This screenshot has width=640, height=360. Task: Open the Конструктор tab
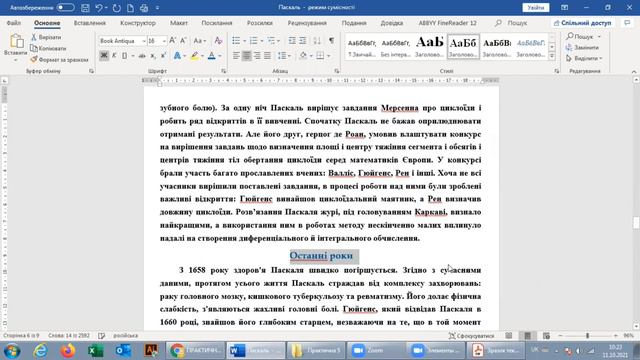(138, 23)
